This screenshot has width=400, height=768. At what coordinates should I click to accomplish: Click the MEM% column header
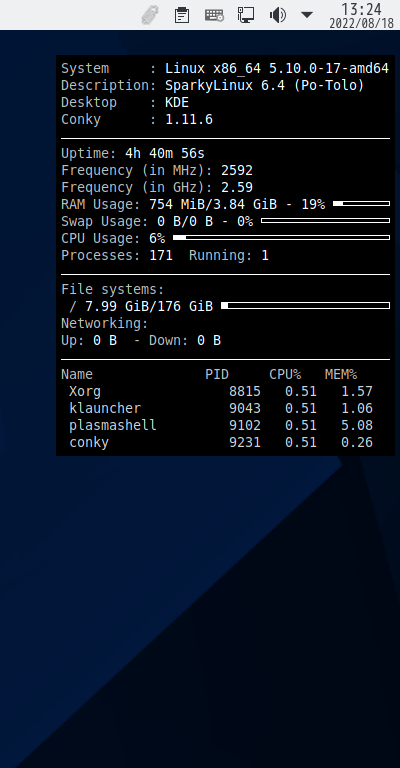pos(341,374)
